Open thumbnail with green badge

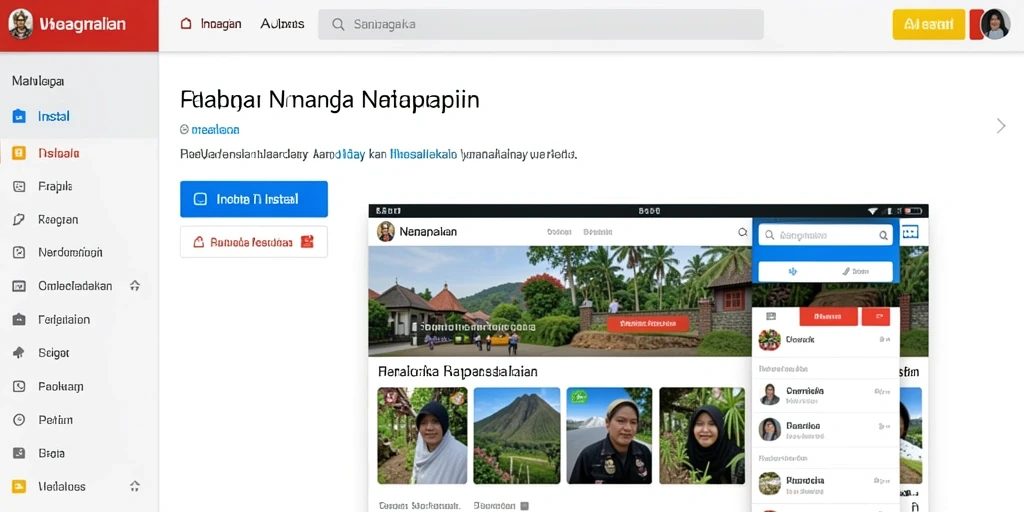tap(609, 436)
